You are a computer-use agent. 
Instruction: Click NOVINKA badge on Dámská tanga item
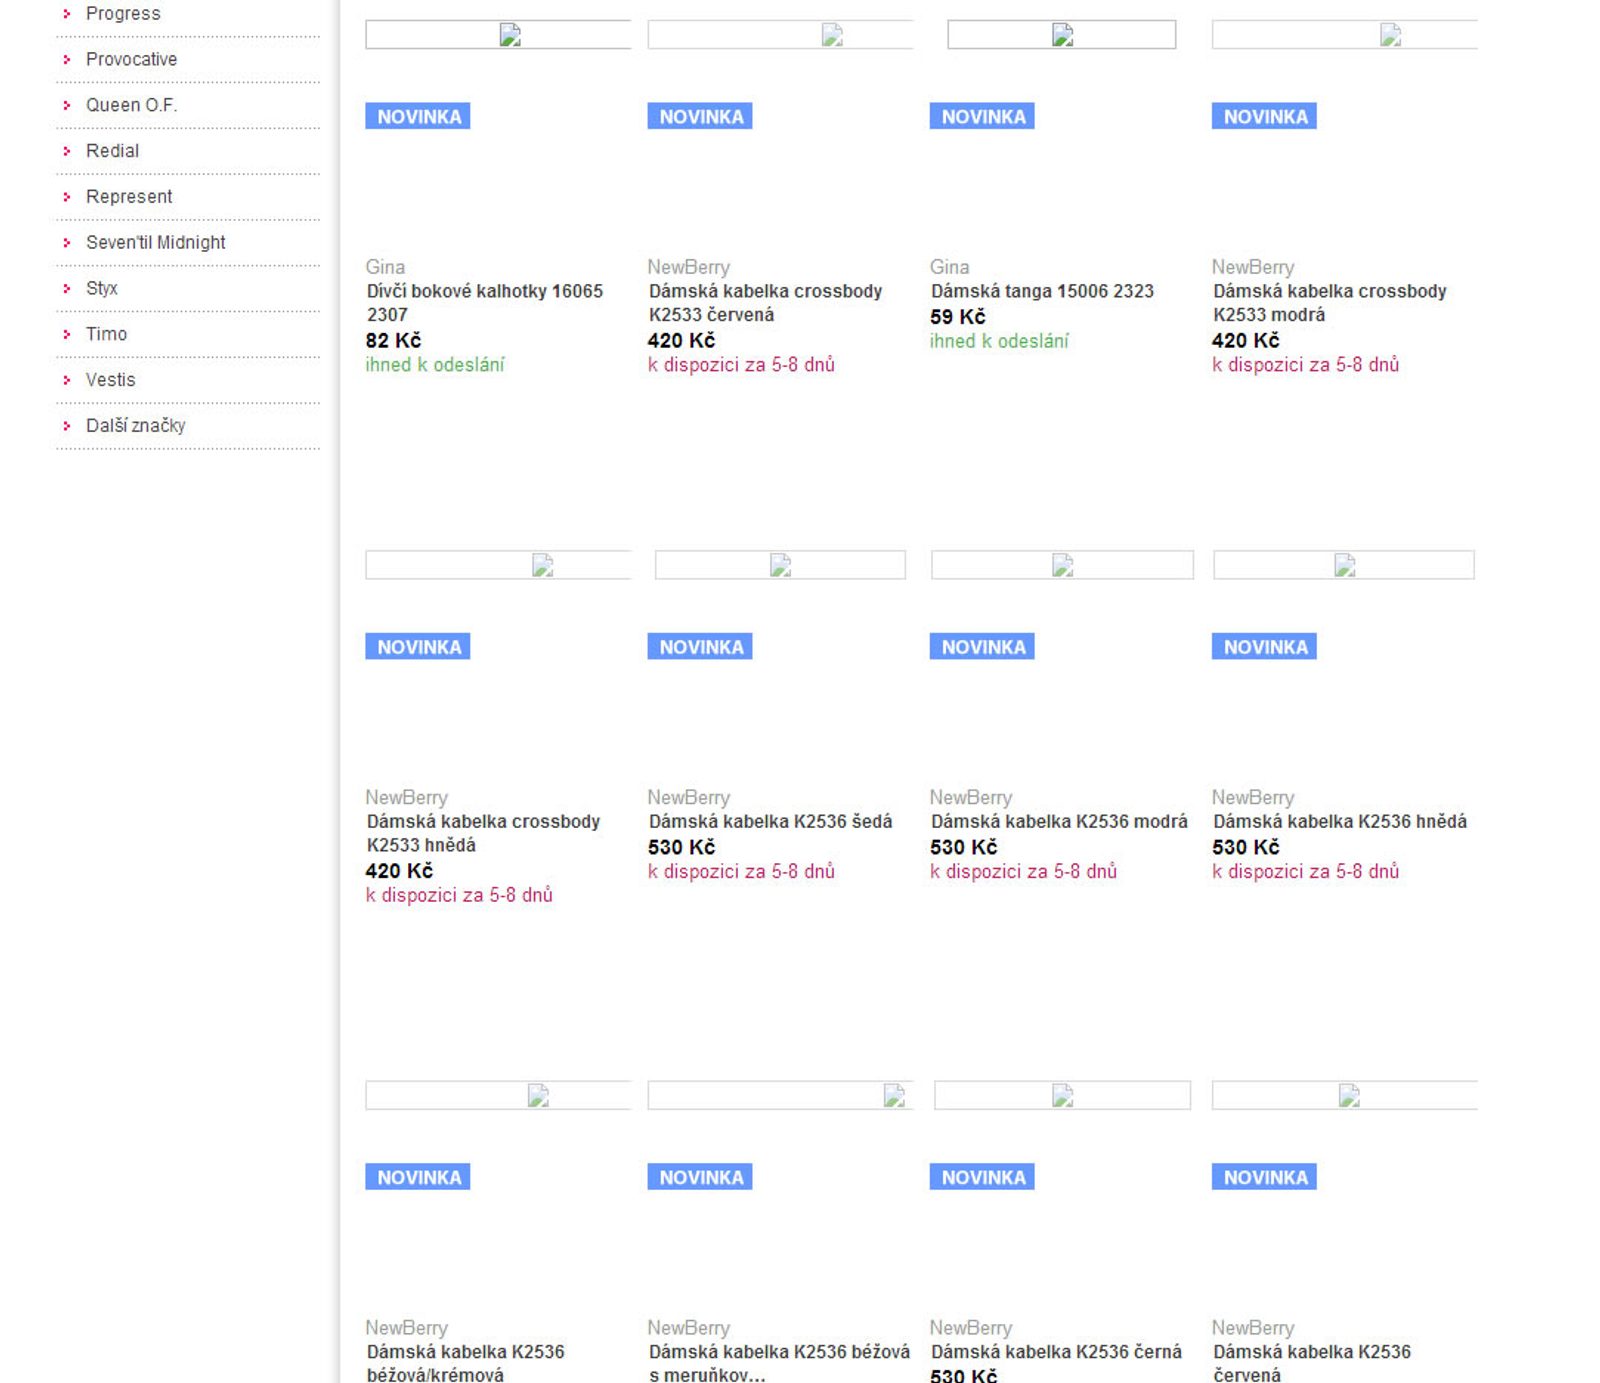[x=982, y=117]
